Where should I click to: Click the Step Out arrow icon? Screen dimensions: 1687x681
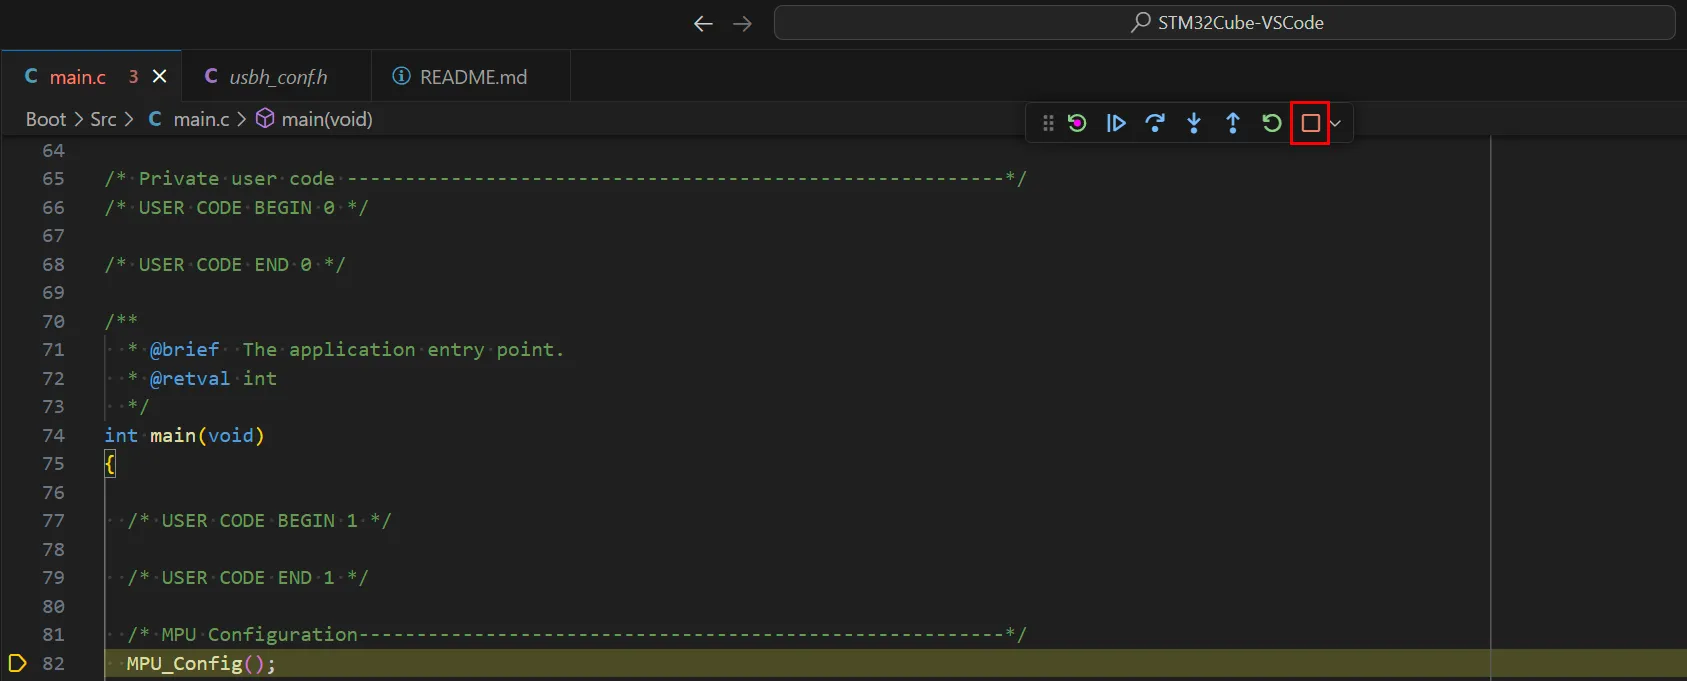click(1233, 123)
